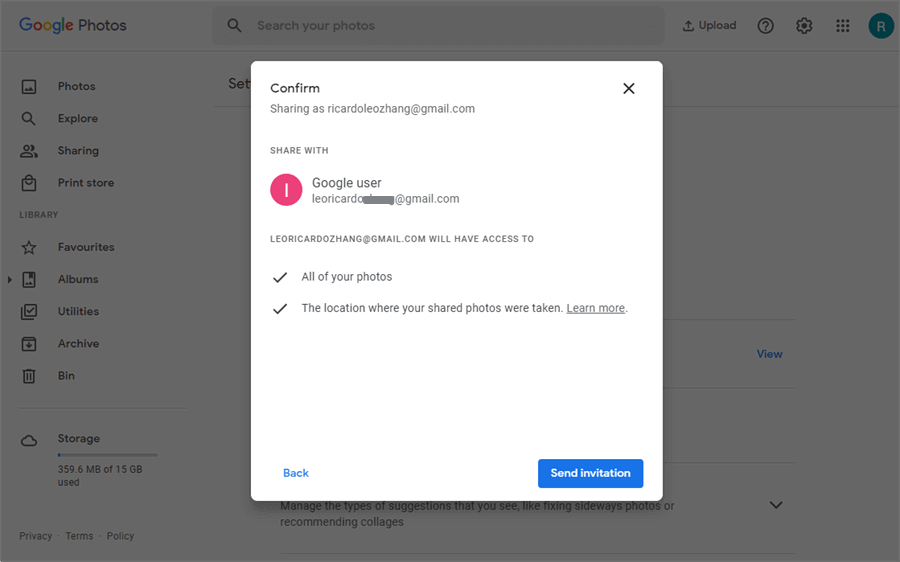The image size is (900, 562).
Task: Open the Albums menu item
Action: [78, 280]
